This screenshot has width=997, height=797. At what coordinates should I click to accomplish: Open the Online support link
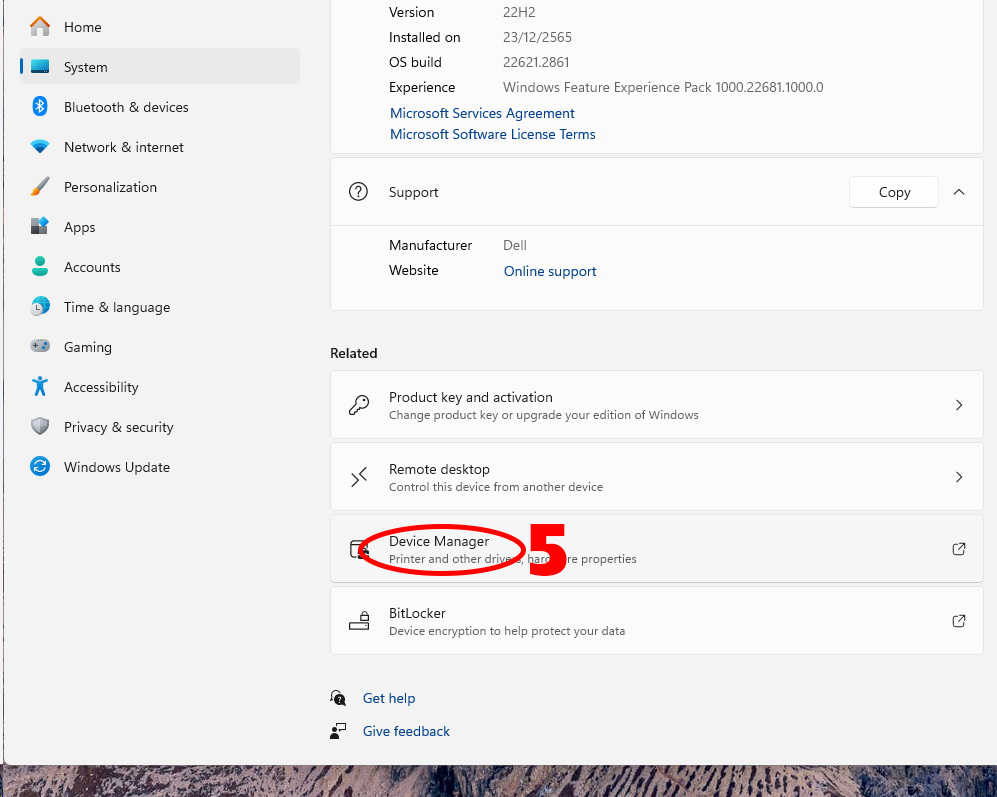[550, 271]
